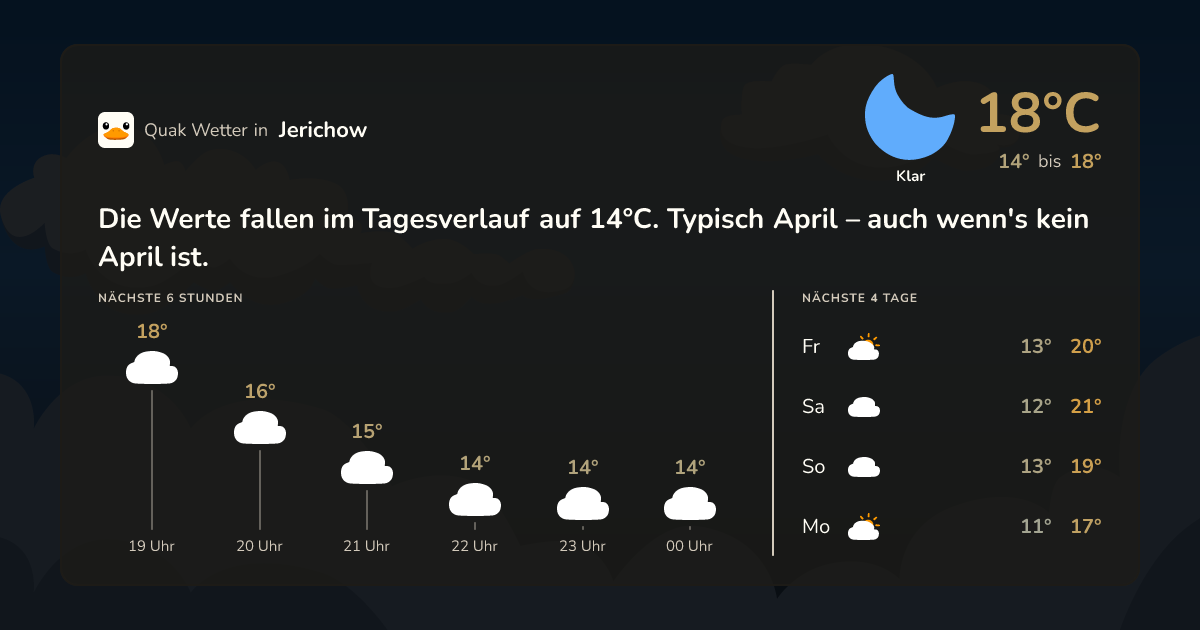
Task: Click the forecast summary sentence
Action: pos(593,238)
